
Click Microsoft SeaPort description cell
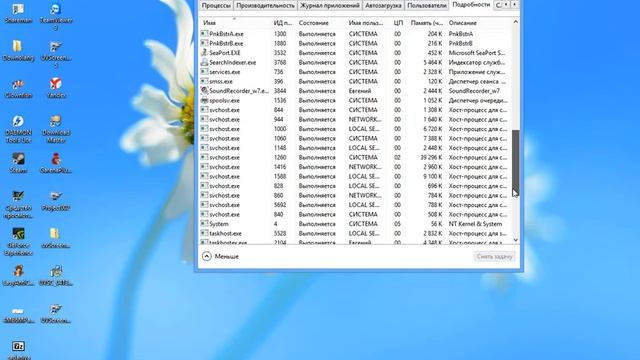pos(477,53)
